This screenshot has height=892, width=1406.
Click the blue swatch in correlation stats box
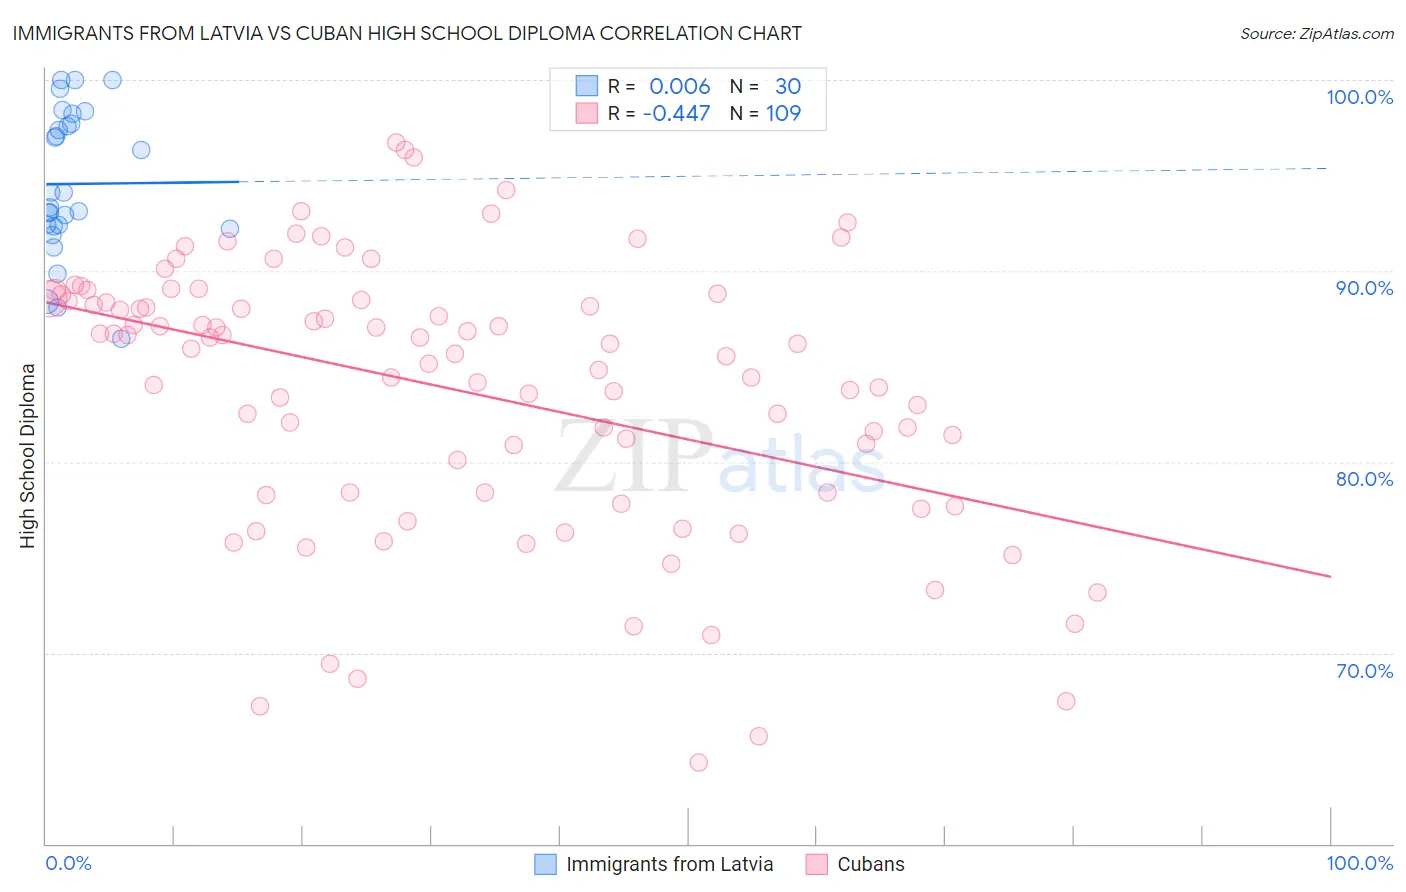pyautogui.click(x=586, y=86)
